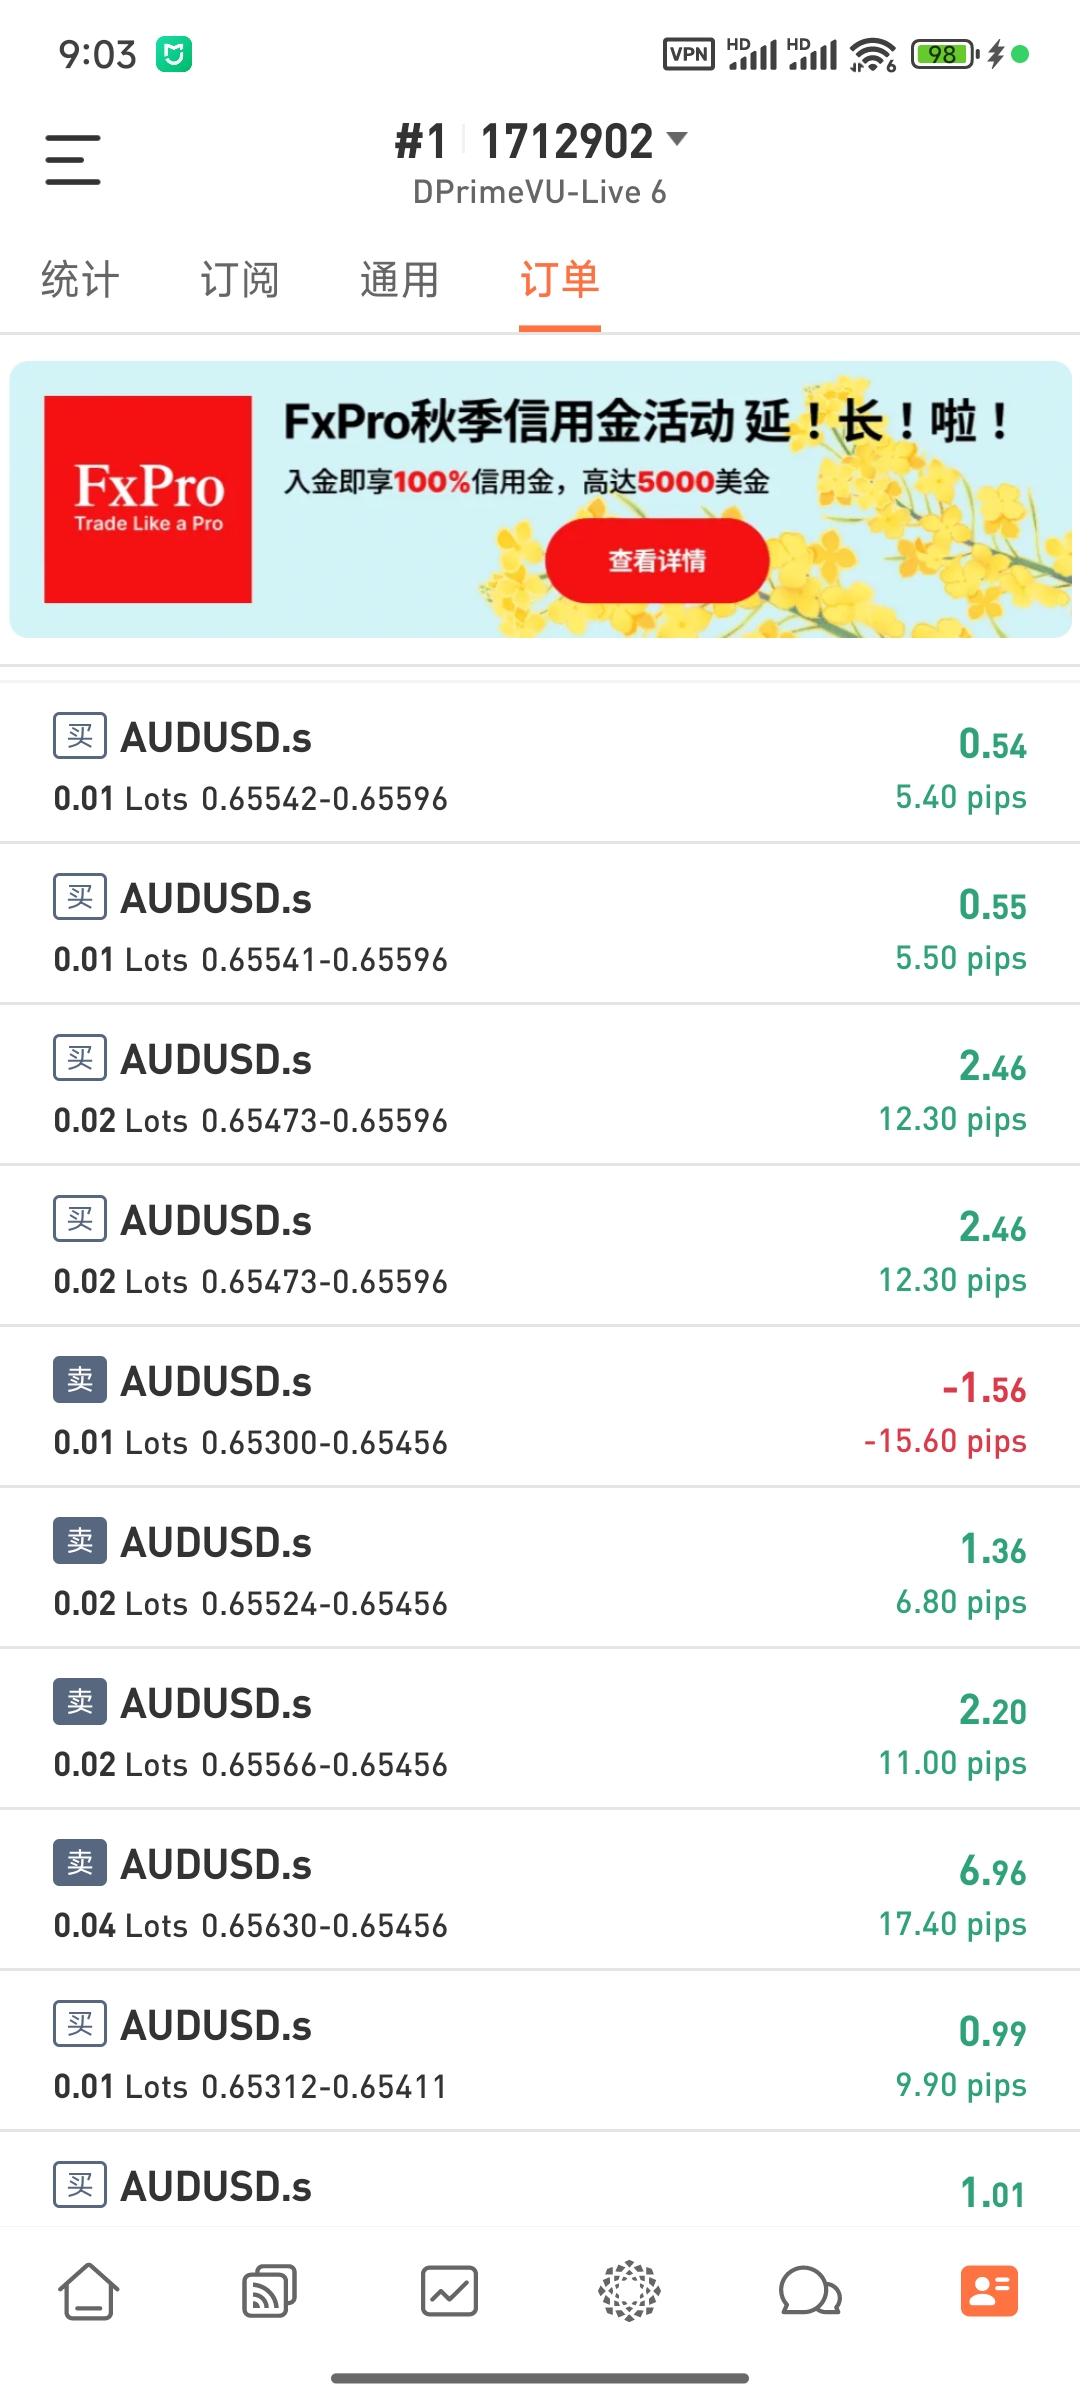Select the 订单 tab

[560, 280]
